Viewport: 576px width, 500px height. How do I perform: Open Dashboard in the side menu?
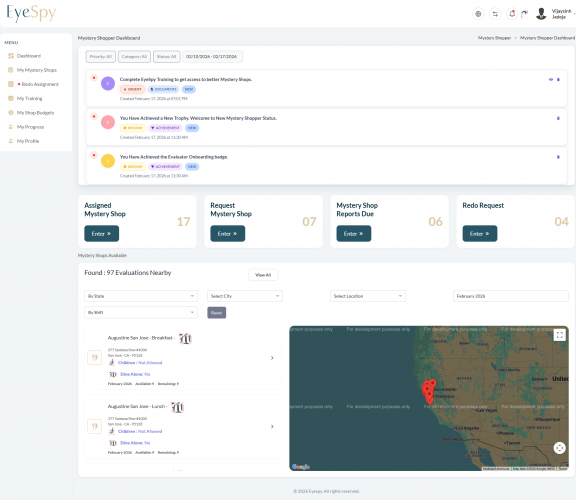(x=29, y=56)
